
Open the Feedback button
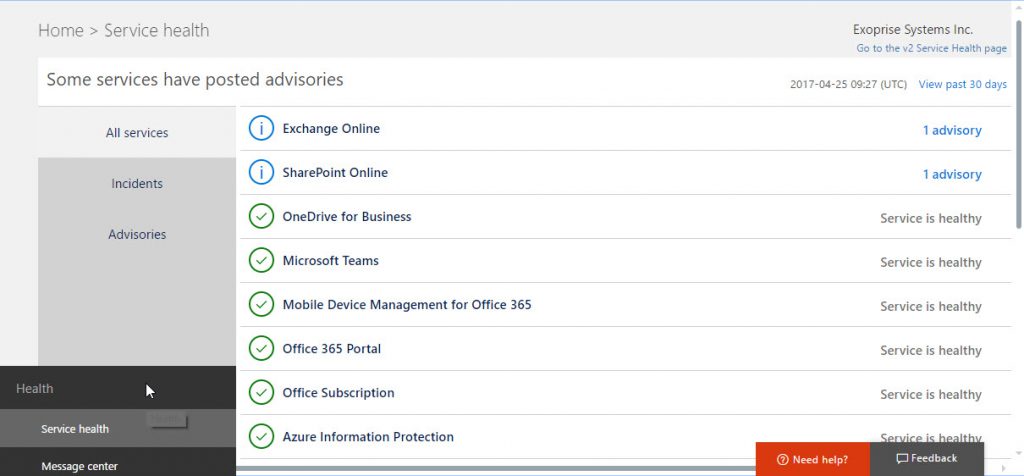[927, 458]
